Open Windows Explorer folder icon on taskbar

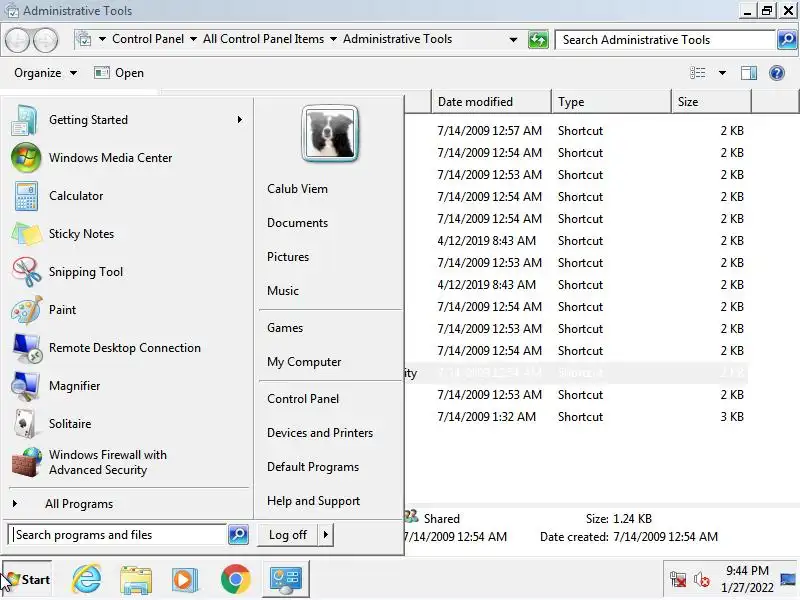(x=136, y=579)
